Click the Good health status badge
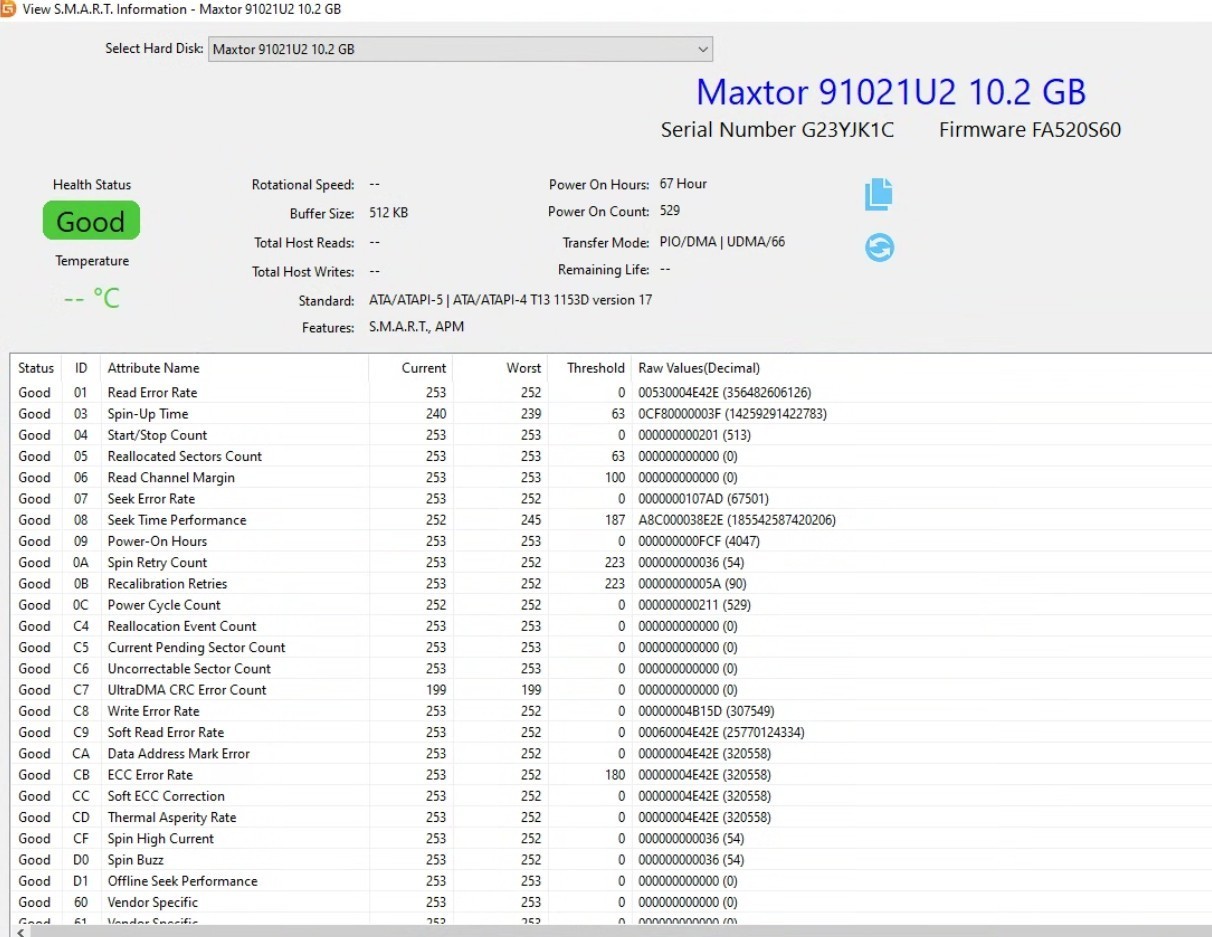The image size is (1212, 937). (91, 221)
